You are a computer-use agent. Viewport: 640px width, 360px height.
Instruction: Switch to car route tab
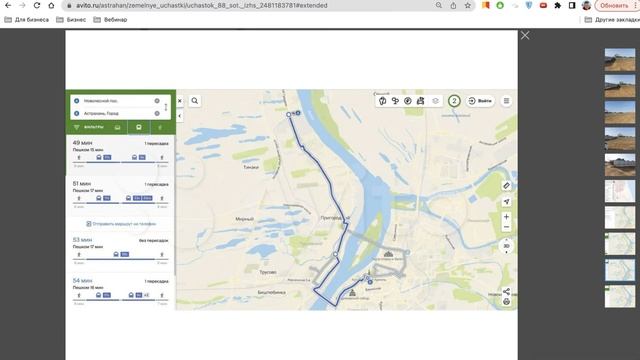tap(118, 127)
